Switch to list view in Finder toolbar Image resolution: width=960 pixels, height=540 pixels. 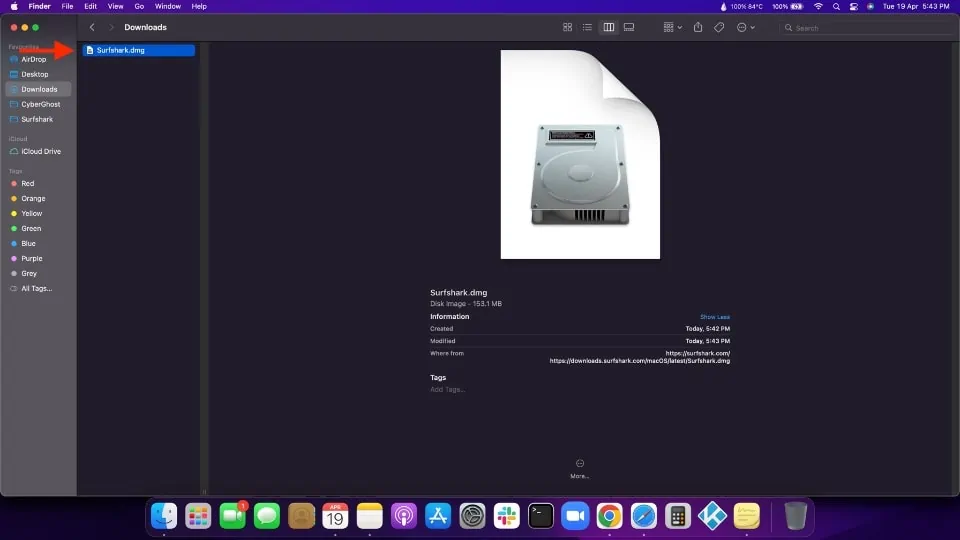[587, 28]
